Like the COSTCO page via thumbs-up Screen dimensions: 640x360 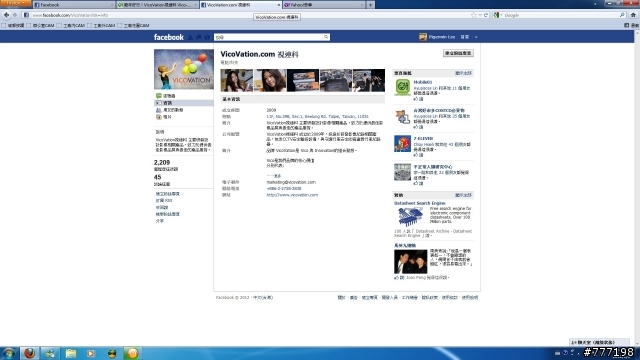[418, 127]
